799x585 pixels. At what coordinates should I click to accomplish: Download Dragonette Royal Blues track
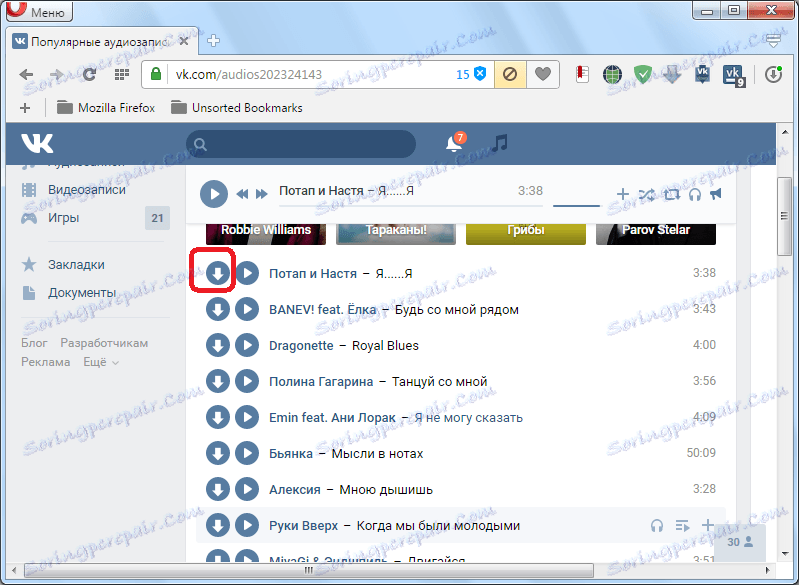pos(218,345)
